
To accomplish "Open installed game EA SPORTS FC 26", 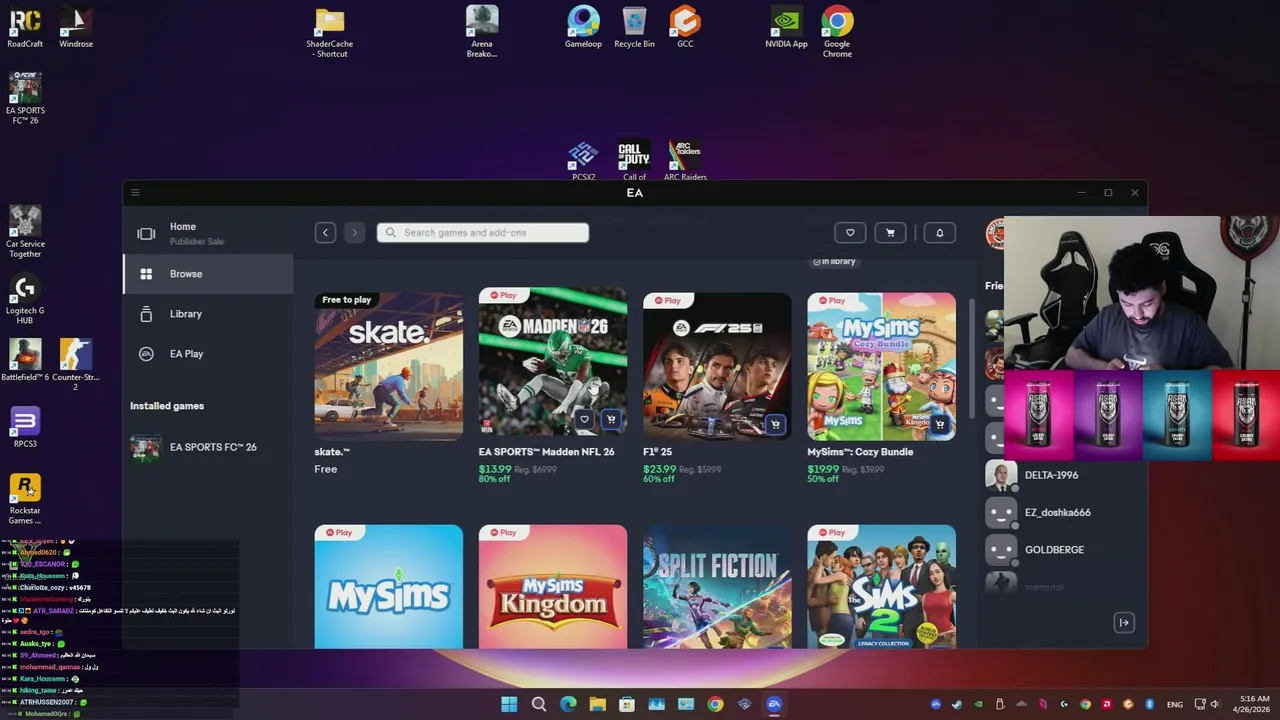I will point(208,447).
